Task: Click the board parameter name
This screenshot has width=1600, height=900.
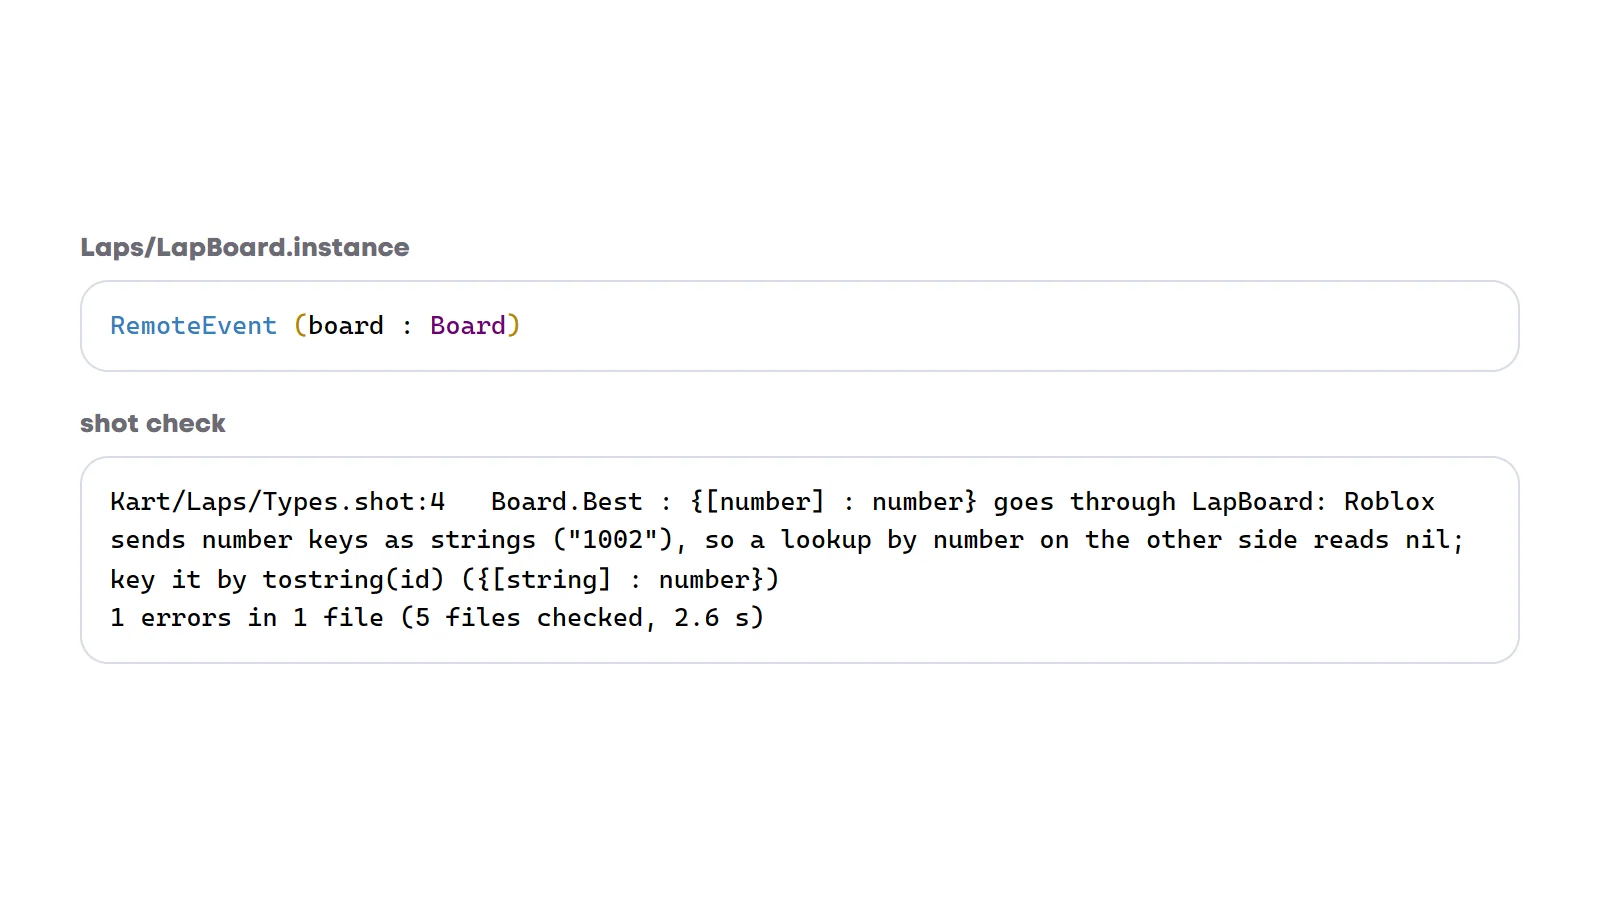Action: tap(346, 326)
